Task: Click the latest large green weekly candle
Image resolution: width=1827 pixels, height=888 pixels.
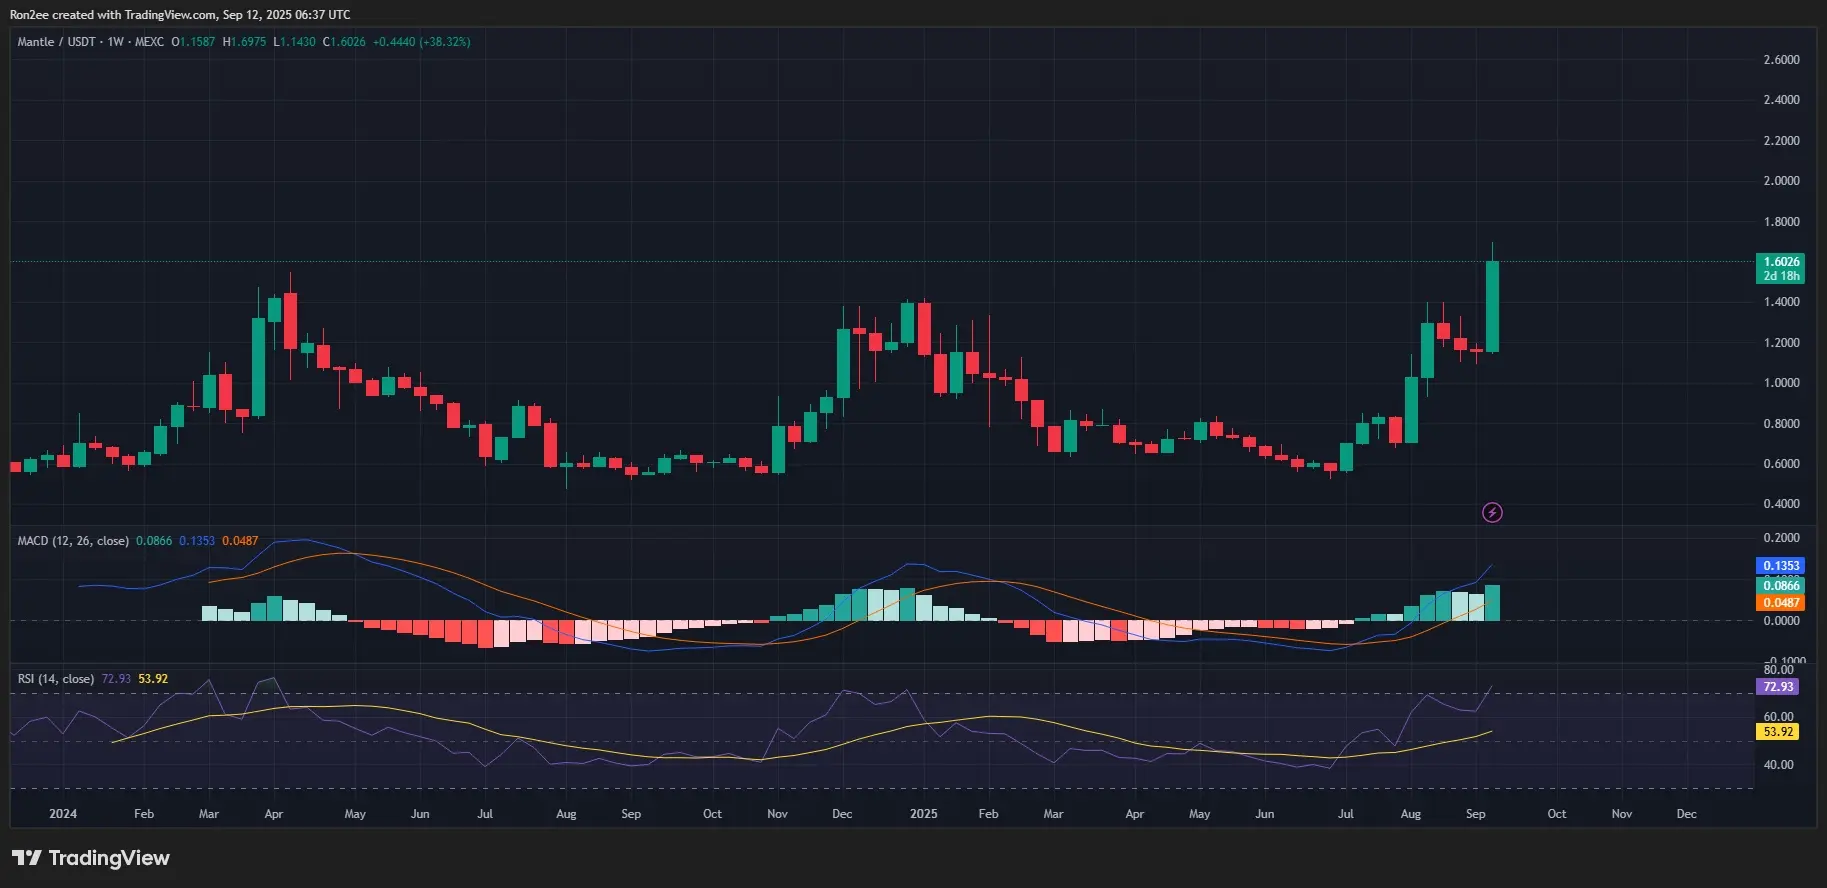Action: click(x=1492, y=306)
